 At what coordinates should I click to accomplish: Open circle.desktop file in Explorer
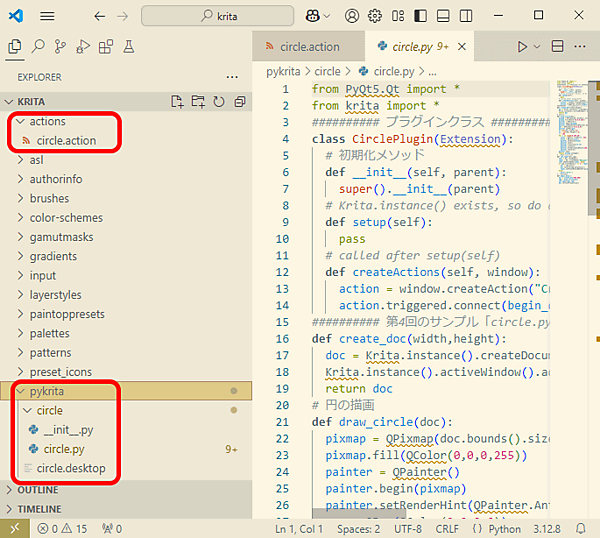click(x=70, y=468)
